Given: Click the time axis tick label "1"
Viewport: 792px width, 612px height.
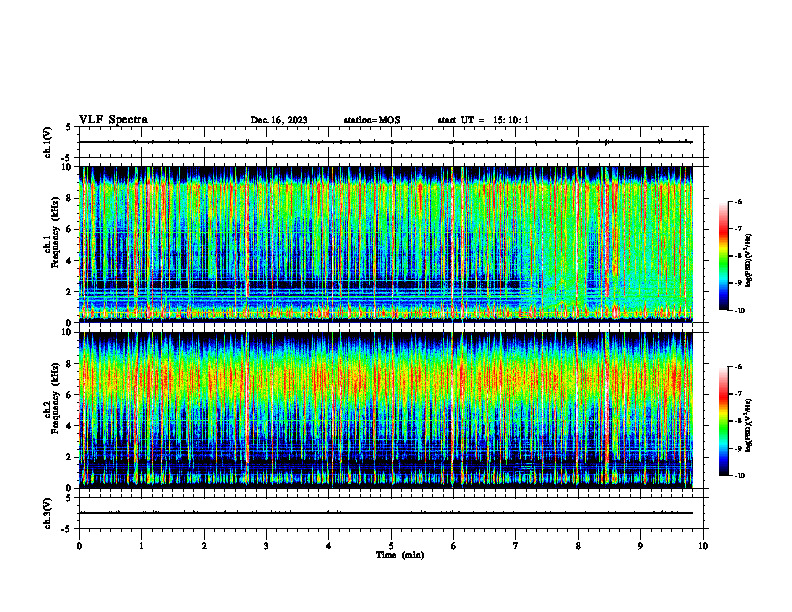Looking at the screenshot, I should point(141,546).
